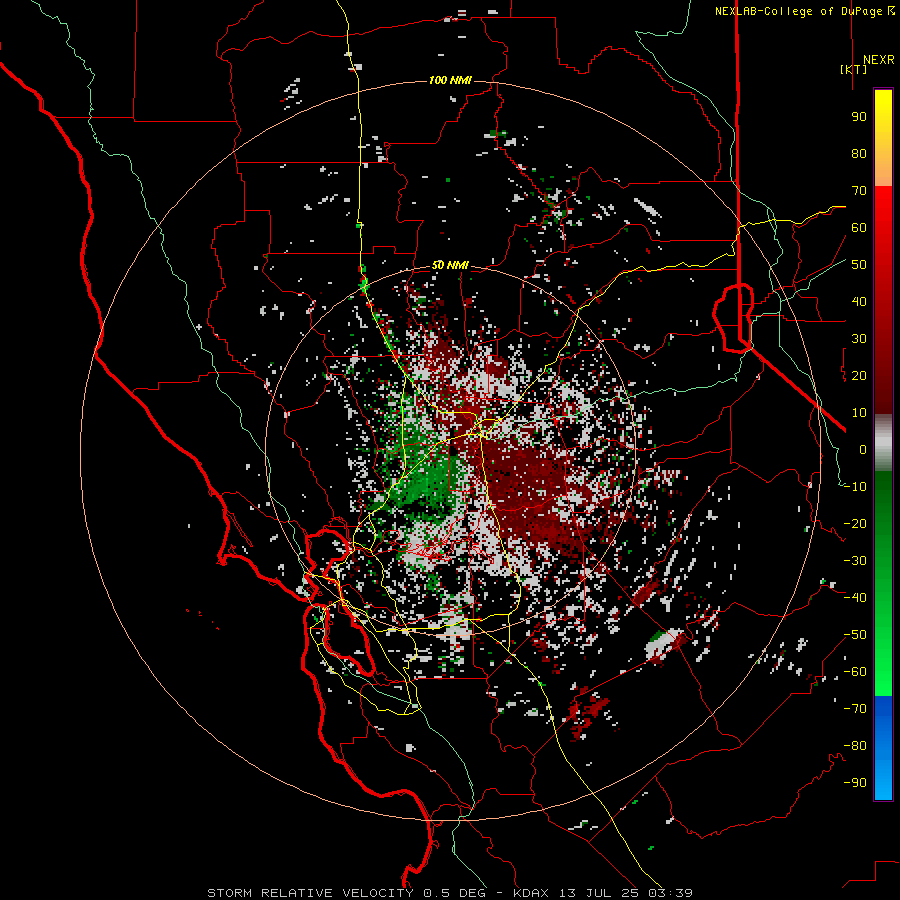Click the gray zero-velocity segment of color bar
Viewport: 900px width, 900px height.
pos(883,443)
